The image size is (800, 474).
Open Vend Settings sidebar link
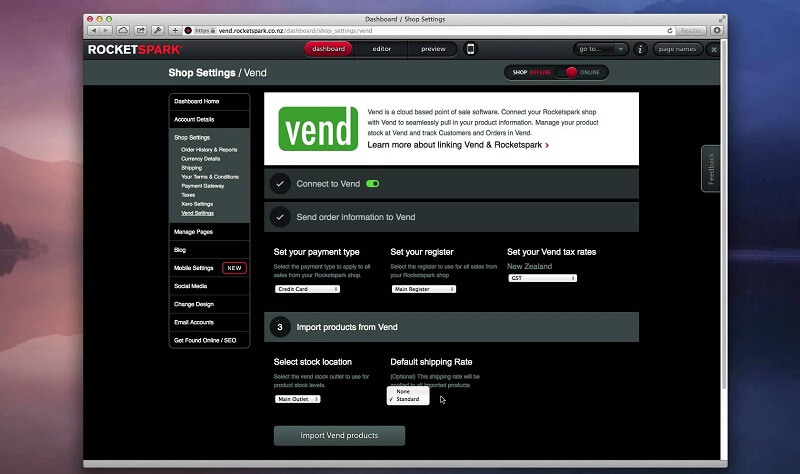pos(197,213)
